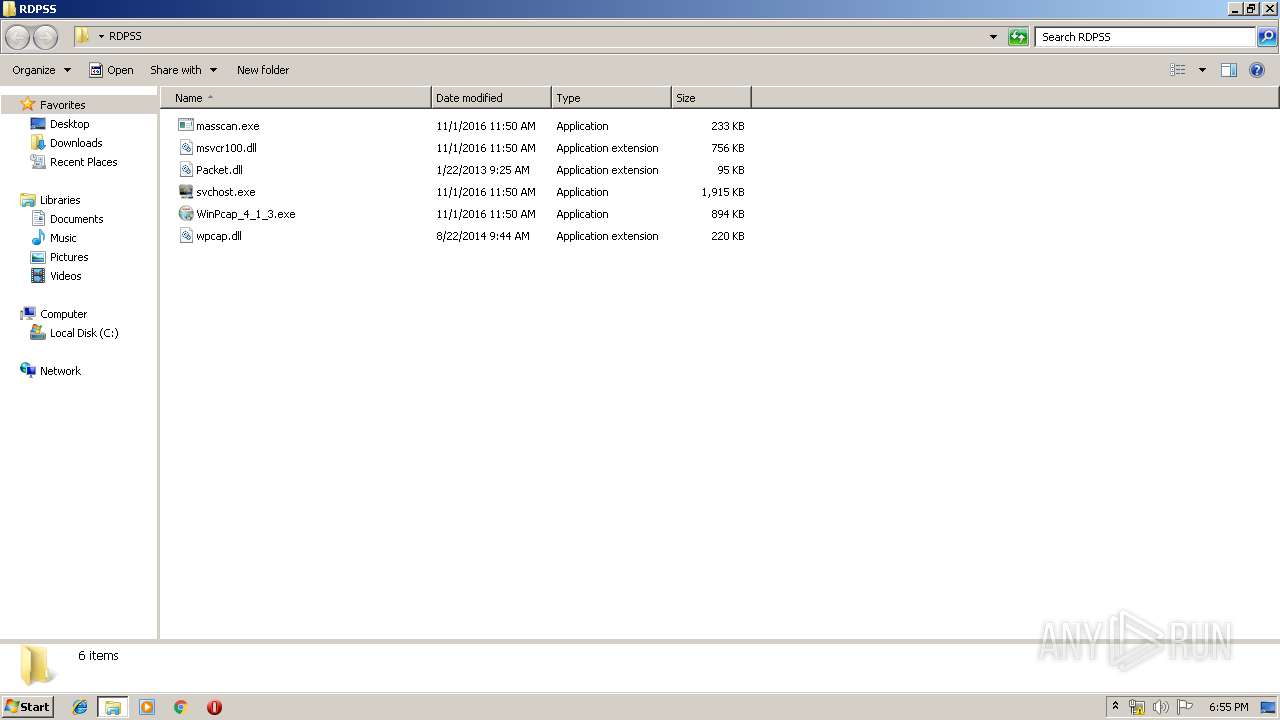Select the svchost.exe file icon

[x=186, y=192]
